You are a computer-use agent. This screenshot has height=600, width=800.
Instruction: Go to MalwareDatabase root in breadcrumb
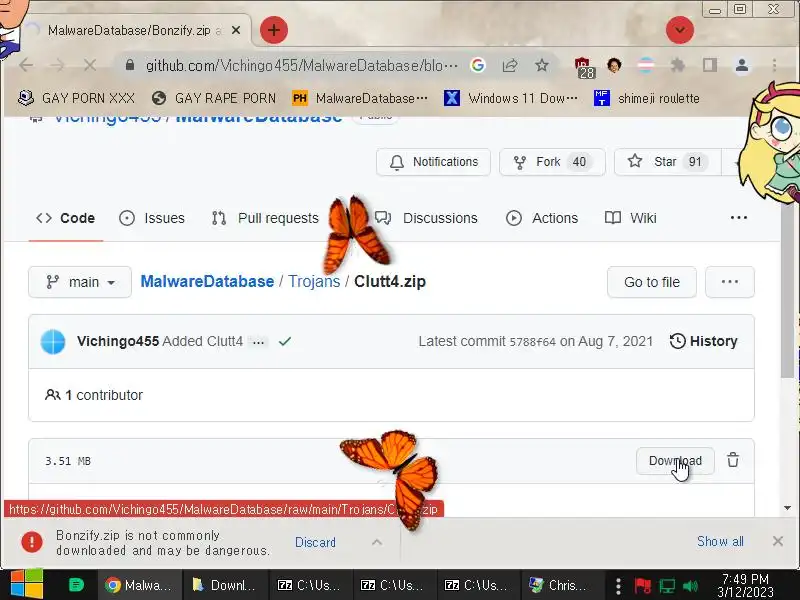coord(207,282)
